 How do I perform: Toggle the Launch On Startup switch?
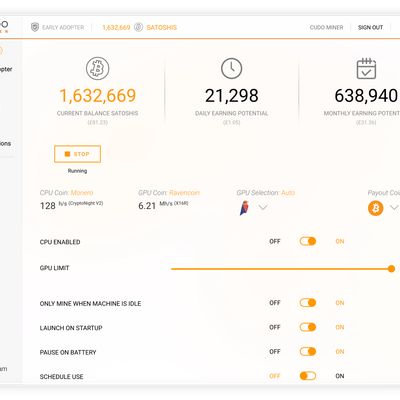pyautogui.click(x=308, y=327)
